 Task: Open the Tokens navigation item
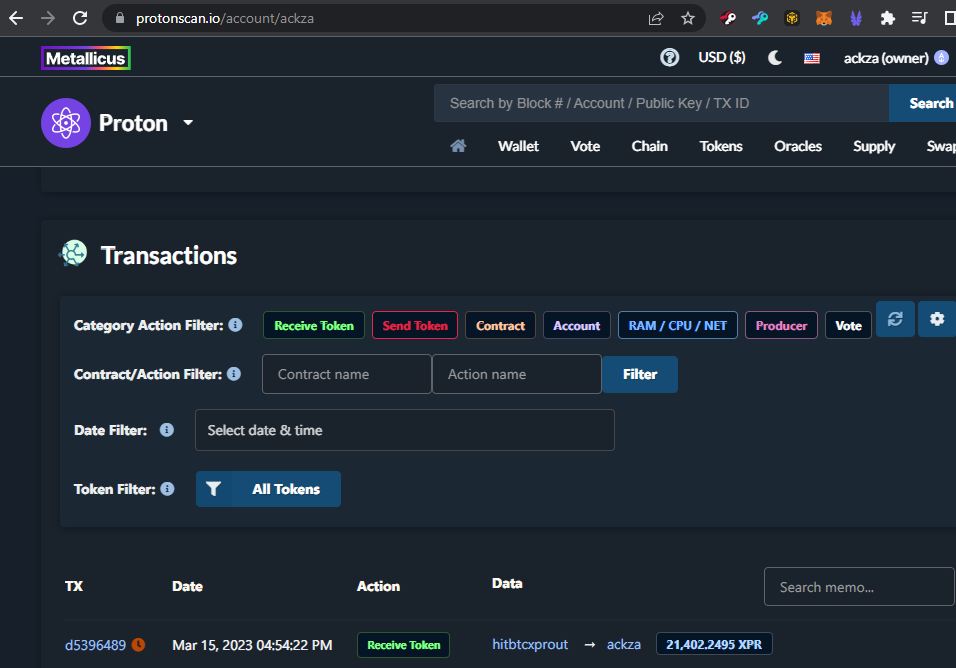pos(721,146)
